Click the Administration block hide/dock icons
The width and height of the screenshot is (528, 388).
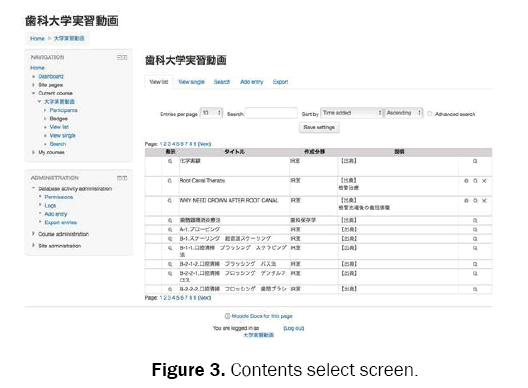(122, 178)
